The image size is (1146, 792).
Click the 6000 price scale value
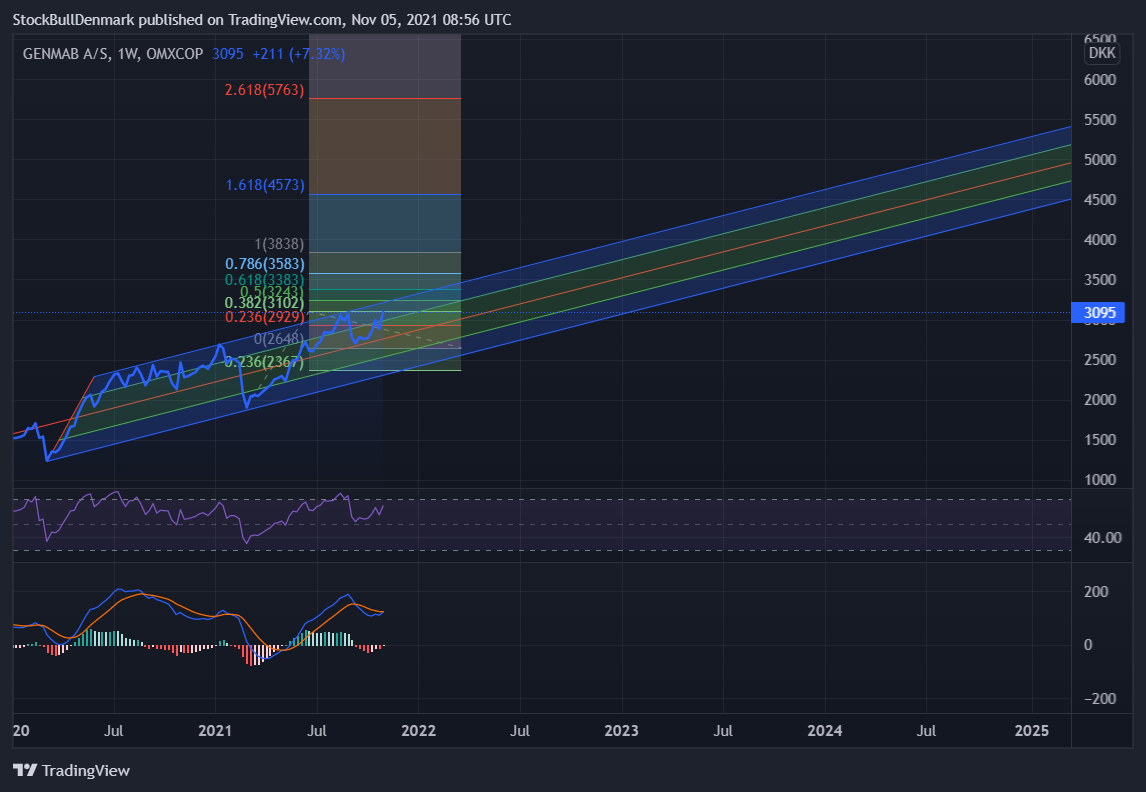1100,80
